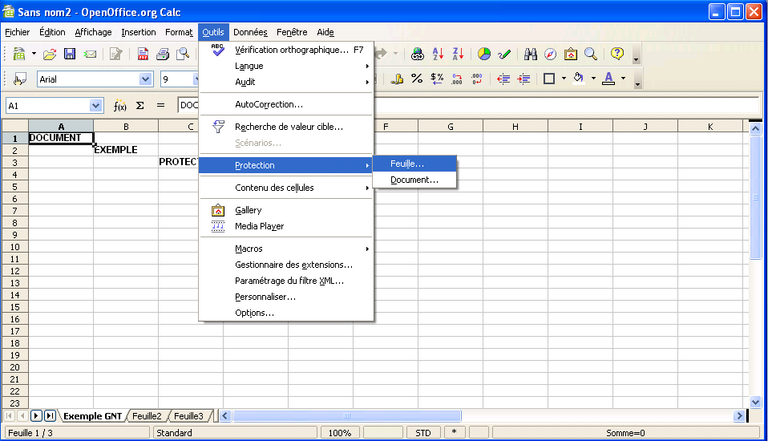
Task: Select Vérification orthographique... entry
Action: 286,50
